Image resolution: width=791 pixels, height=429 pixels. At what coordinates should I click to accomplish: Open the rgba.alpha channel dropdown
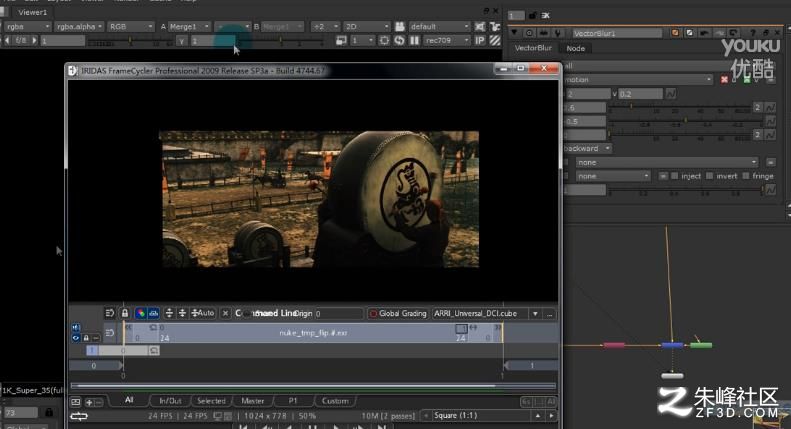79,26
